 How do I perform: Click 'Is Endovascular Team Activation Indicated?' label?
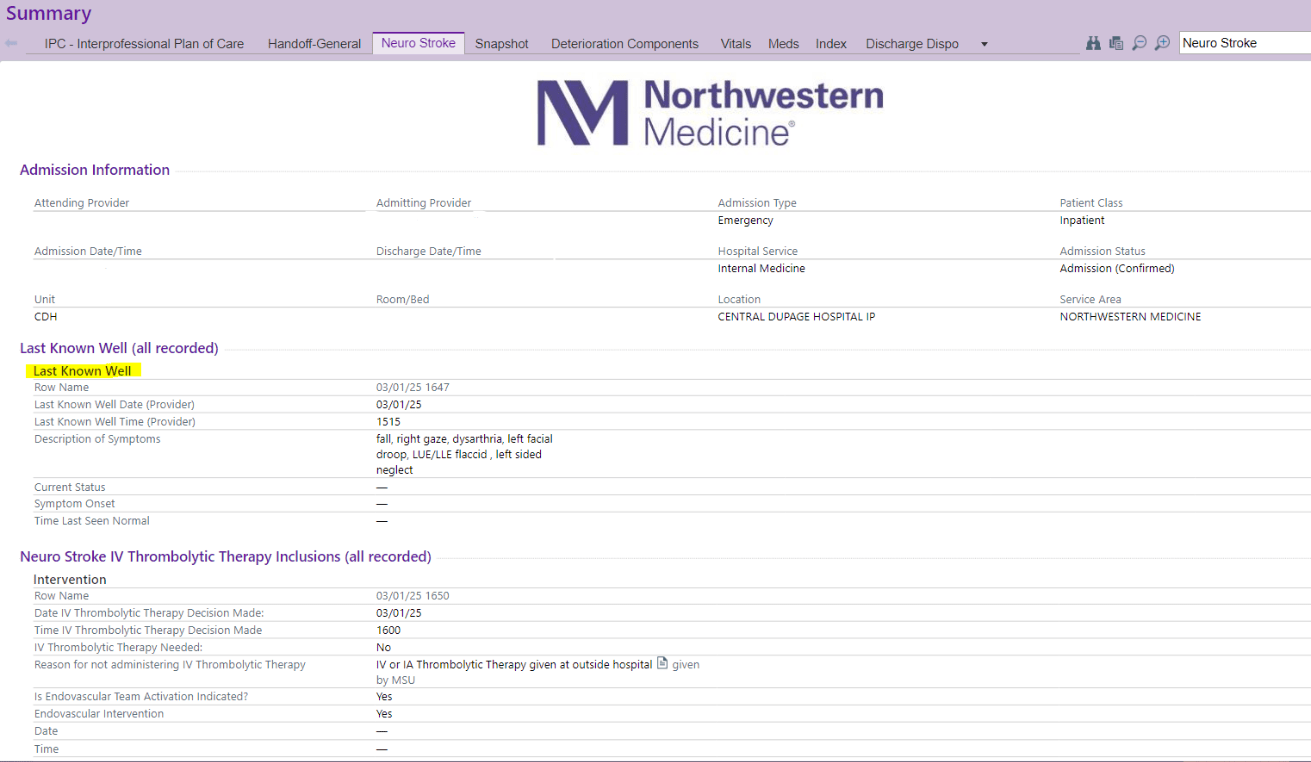point(141,697)
